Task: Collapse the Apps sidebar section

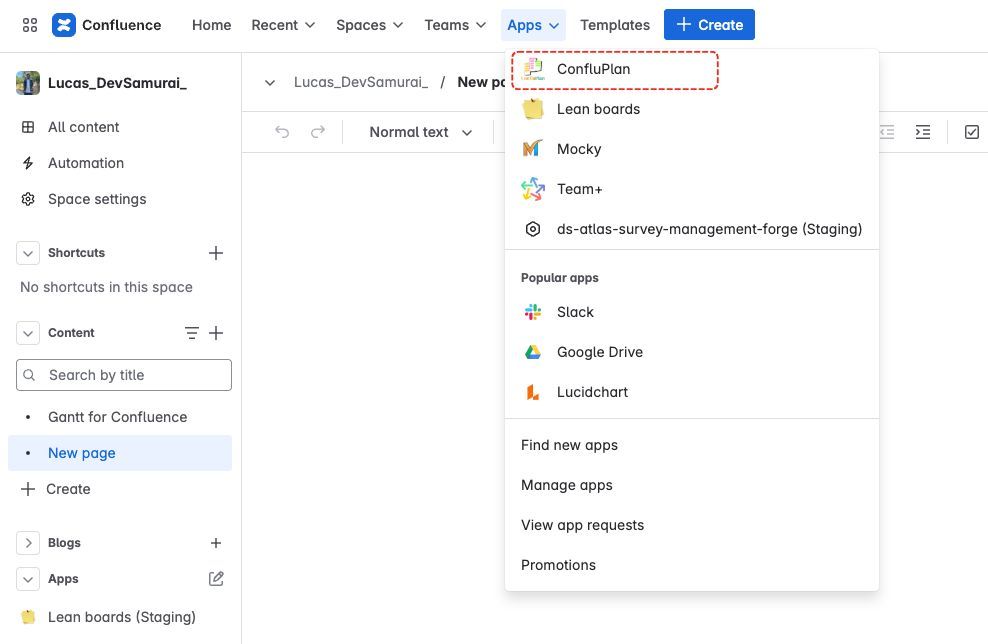Action: tap(28, 578)
